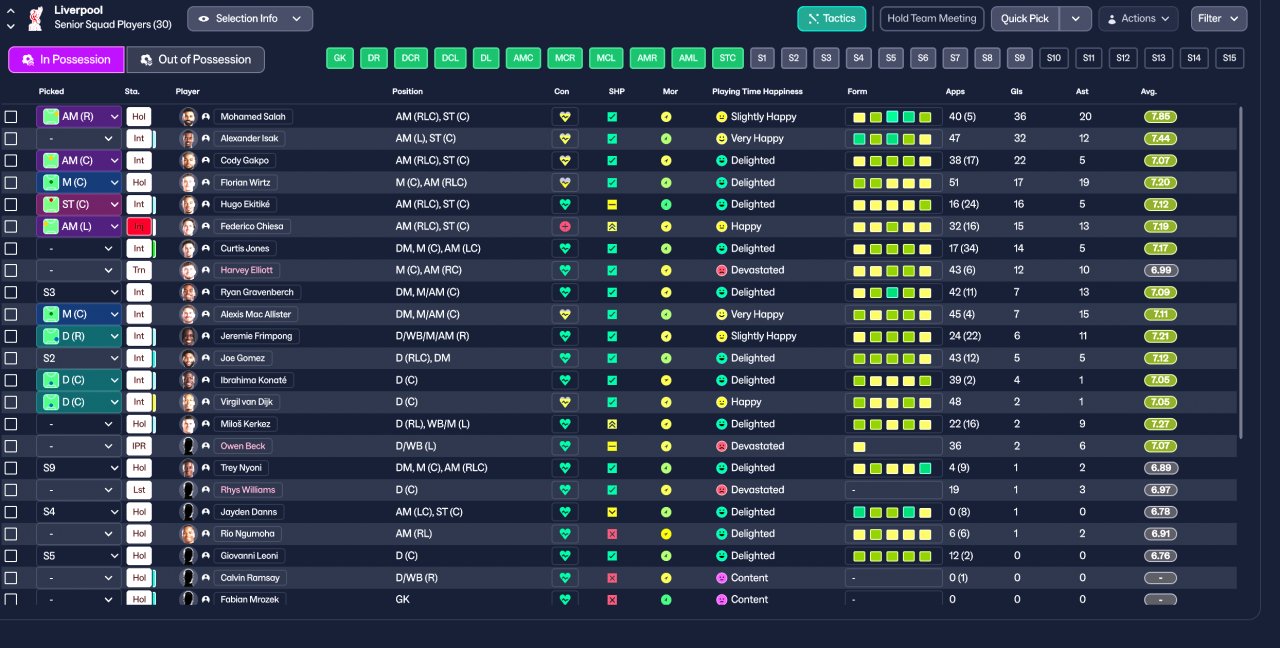
Task: Click Owen Beck's yellow sharpness icon
Action: point(612,446)
